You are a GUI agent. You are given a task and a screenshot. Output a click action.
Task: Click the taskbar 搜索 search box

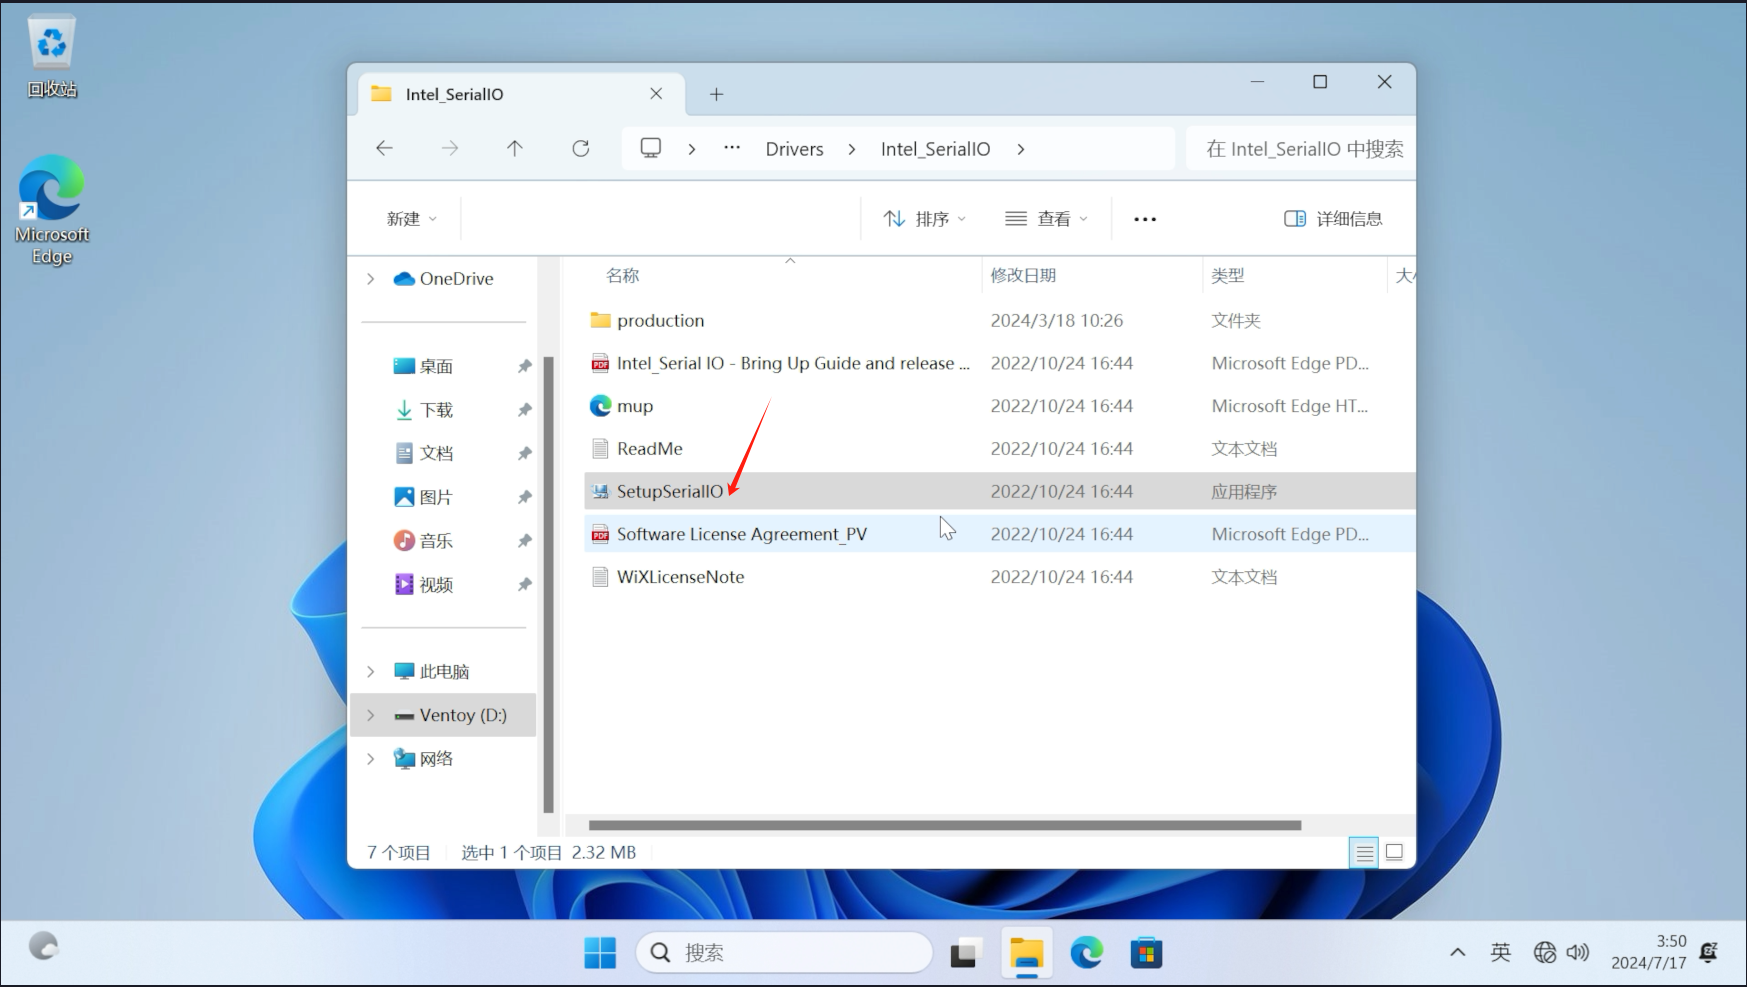[x=784, y=953]
